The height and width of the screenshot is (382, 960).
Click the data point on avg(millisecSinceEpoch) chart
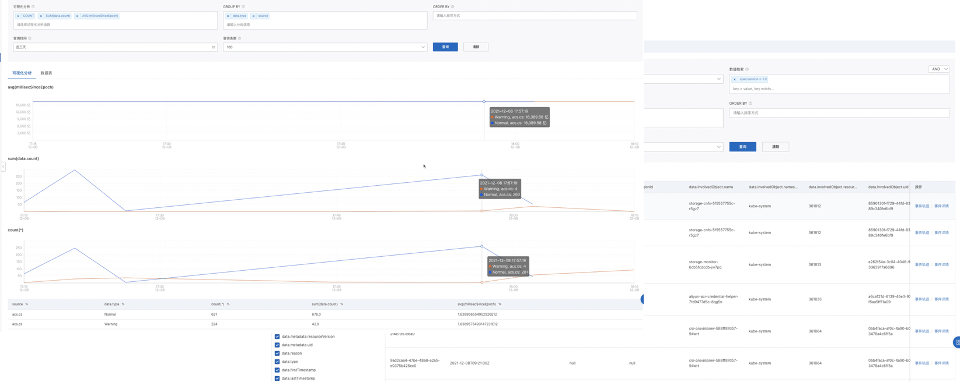point(484,101)
